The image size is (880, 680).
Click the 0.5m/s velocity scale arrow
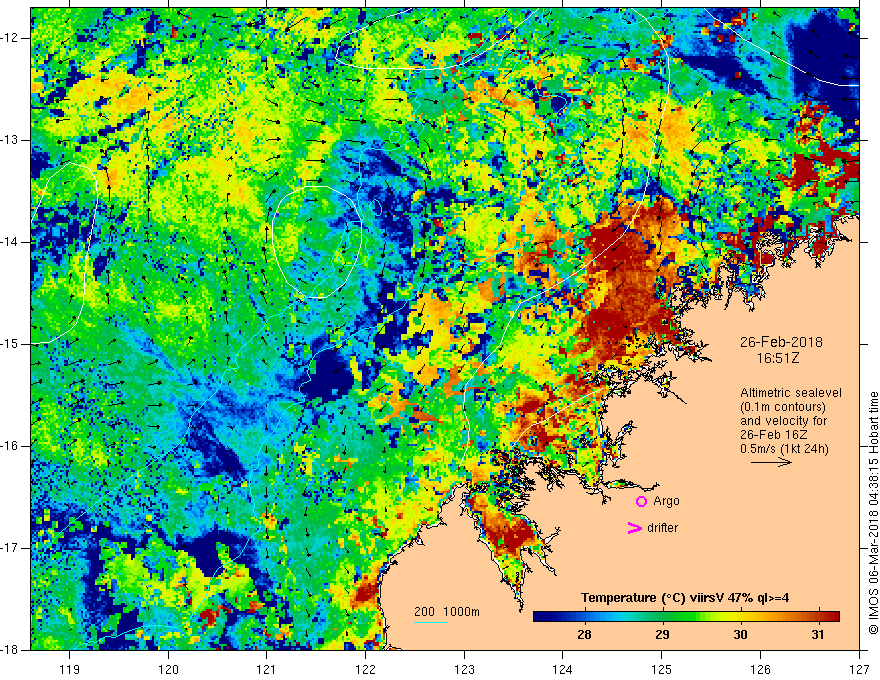click(771, 462)
